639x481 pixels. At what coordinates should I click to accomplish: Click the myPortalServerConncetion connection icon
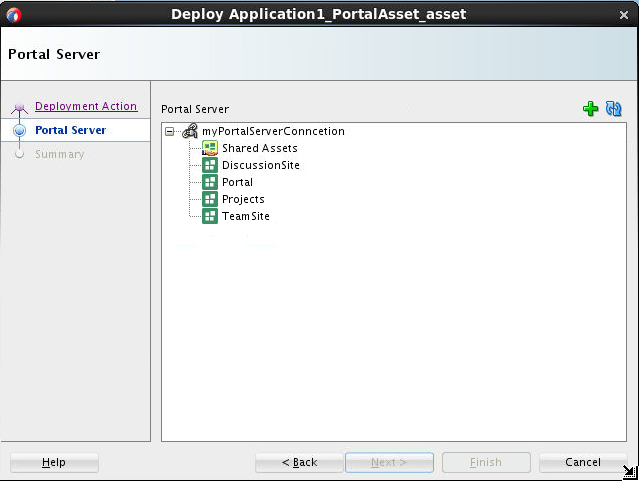[190, 131]
